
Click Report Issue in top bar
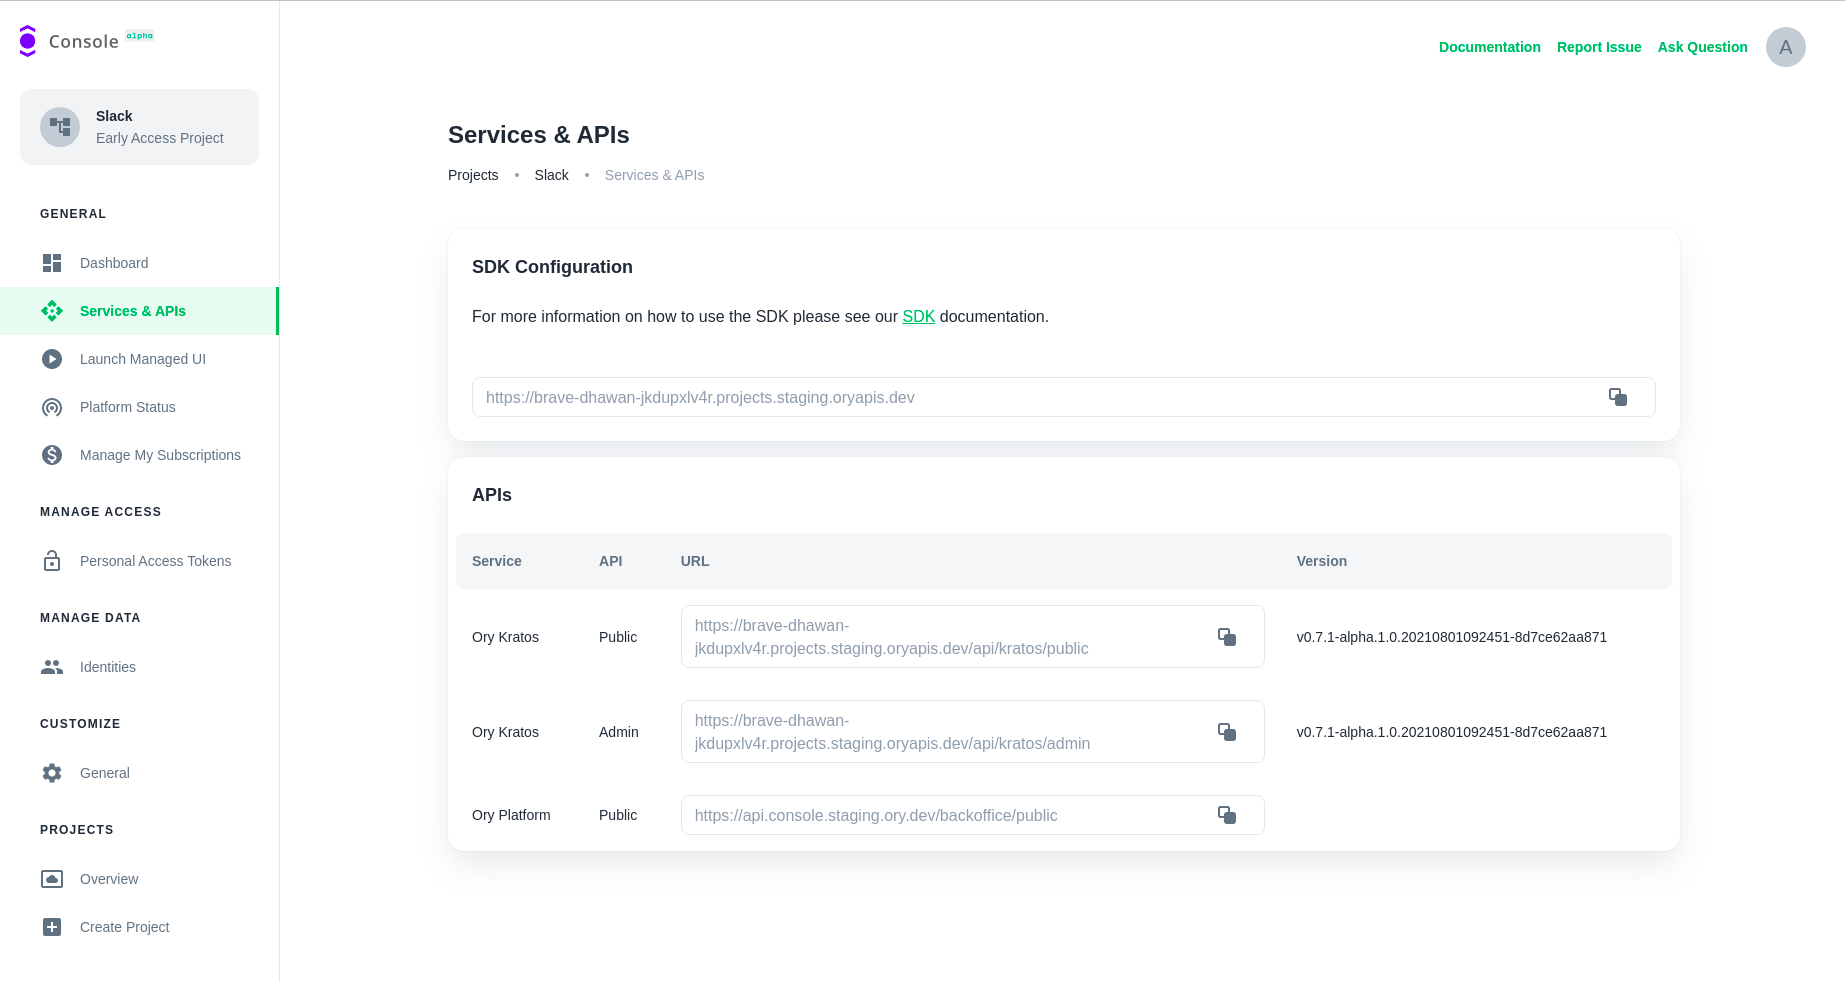coord(1598,47)
